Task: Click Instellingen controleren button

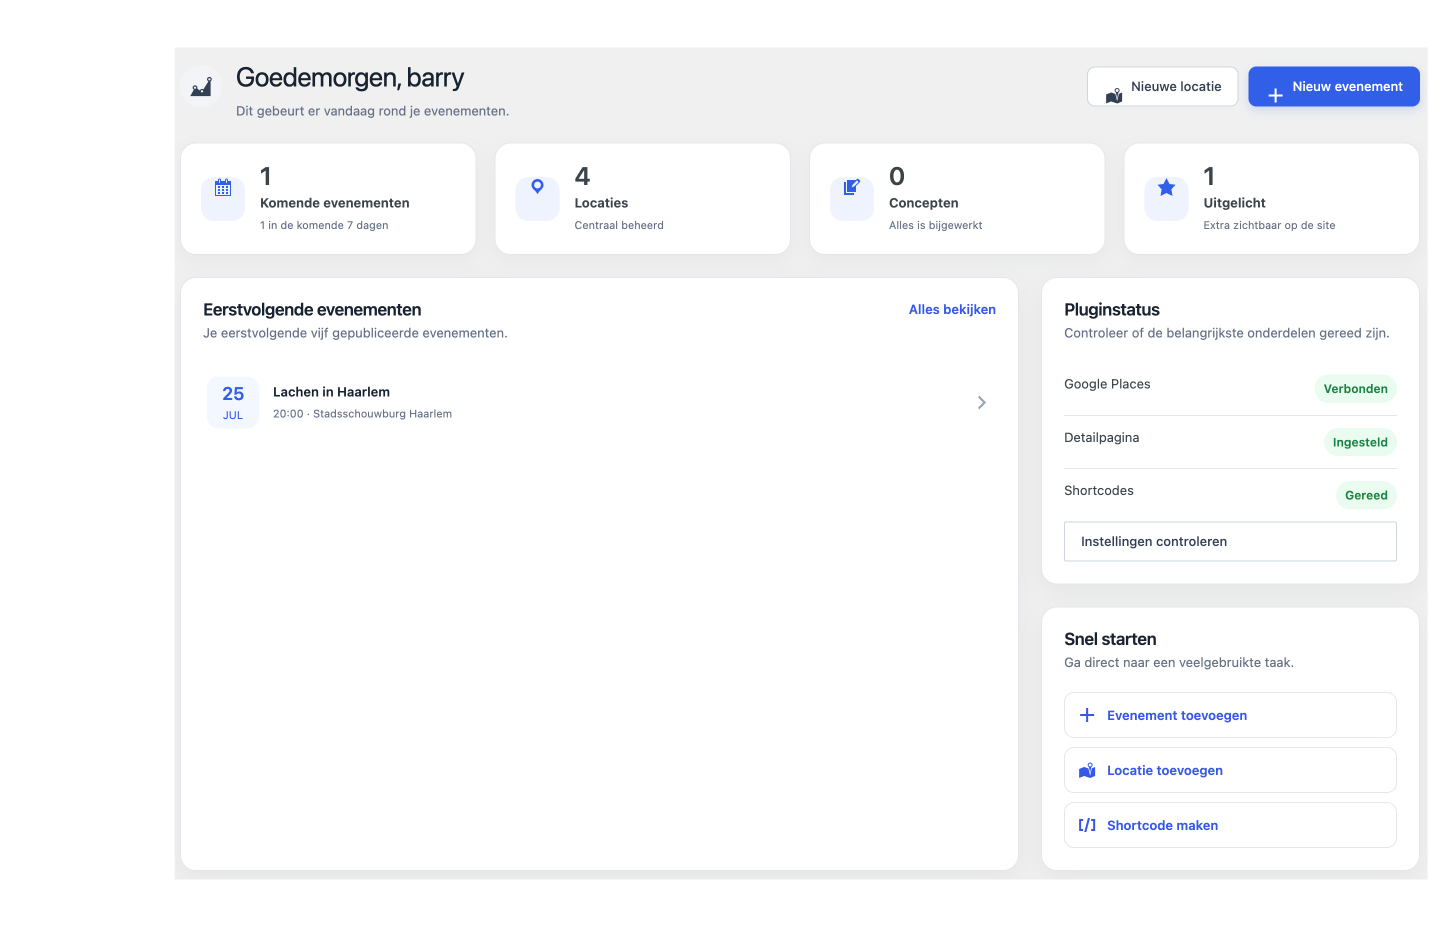Action: 1230,541
